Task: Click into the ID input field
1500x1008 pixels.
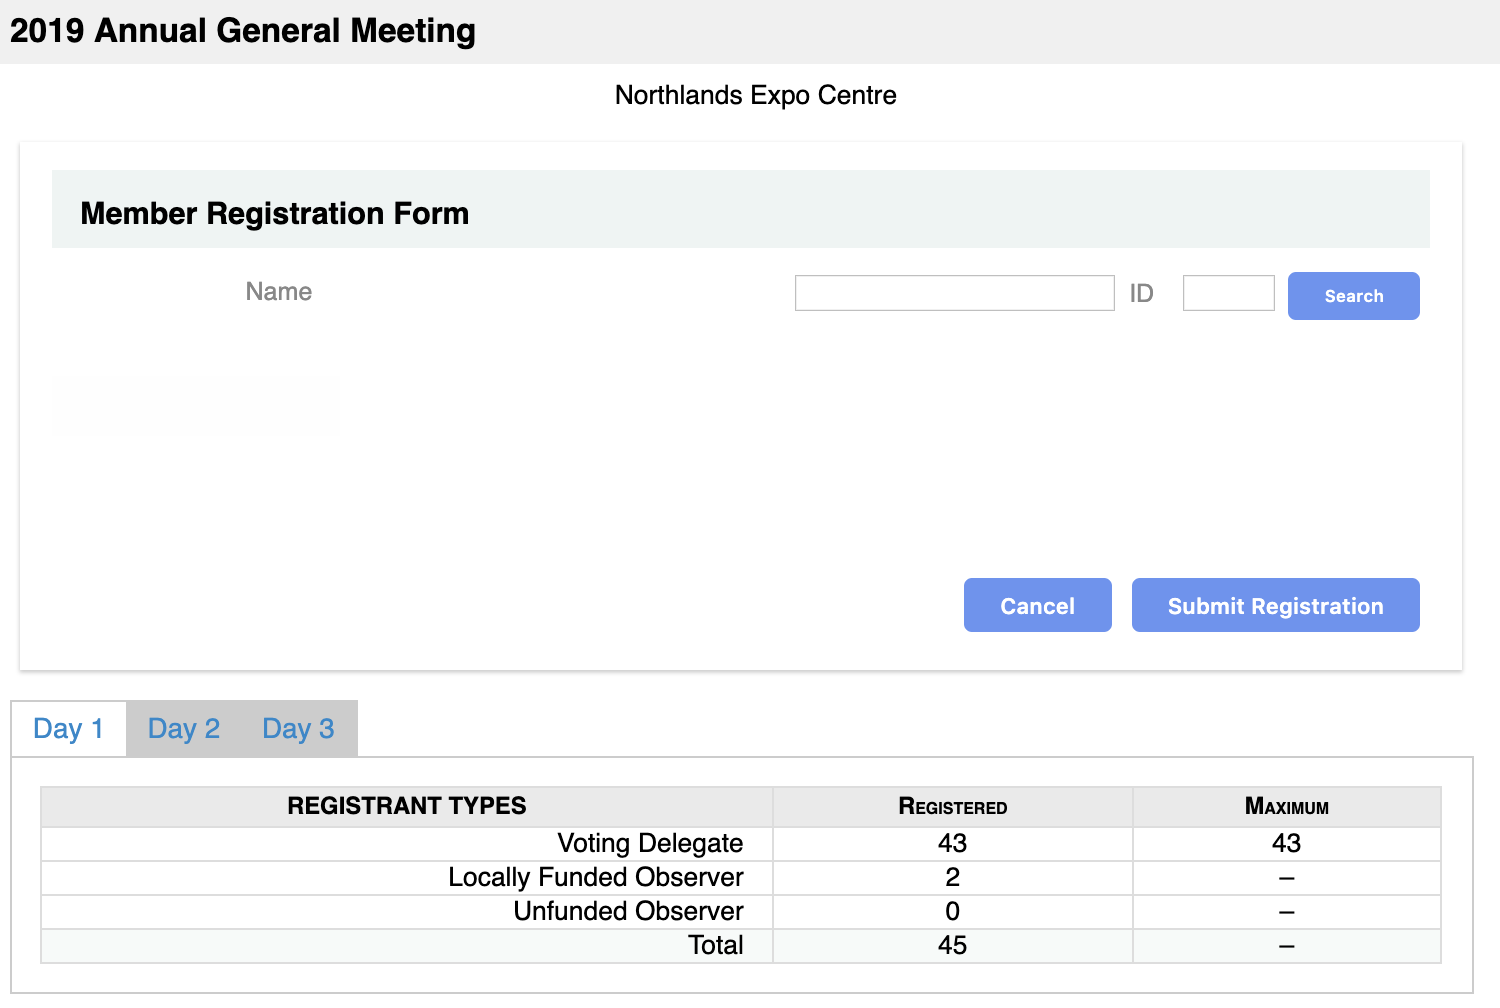Action: pyautogui.click(x=1228, y=292)
